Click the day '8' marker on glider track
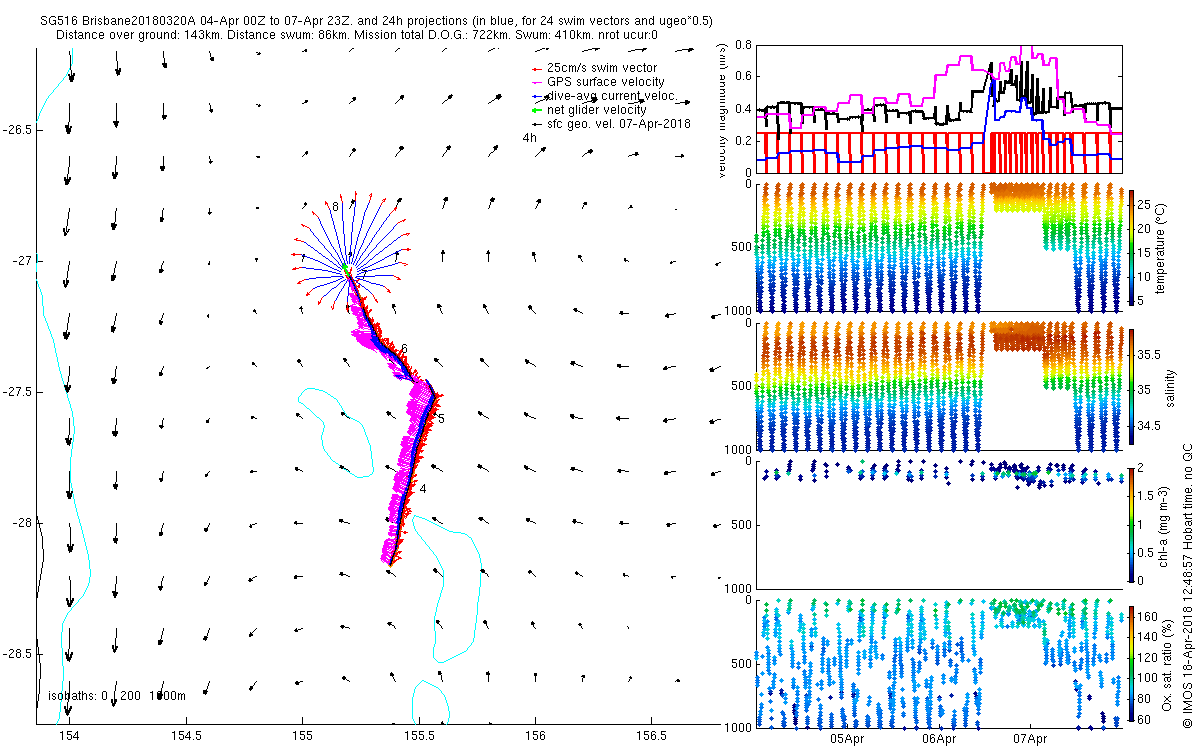 pyautogui.click(x=336, y=206)
